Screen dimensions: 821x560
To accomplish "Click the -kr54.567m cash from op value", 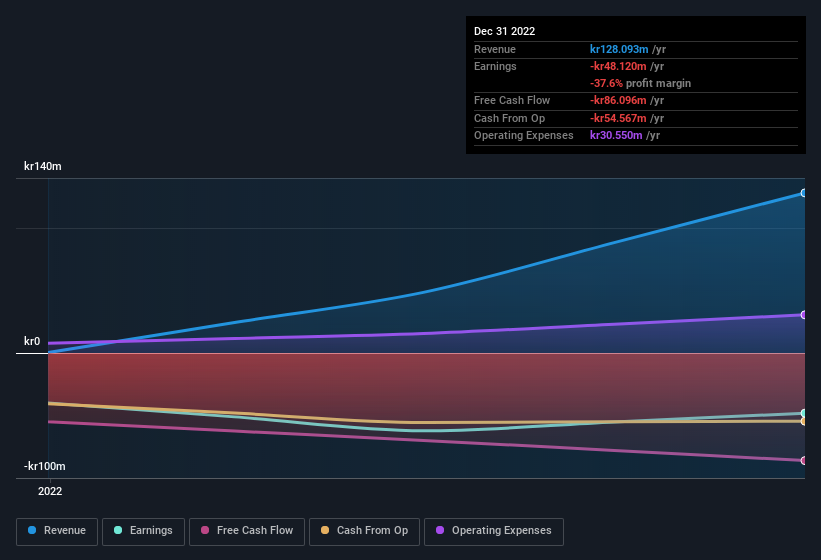I will (618, 118).
